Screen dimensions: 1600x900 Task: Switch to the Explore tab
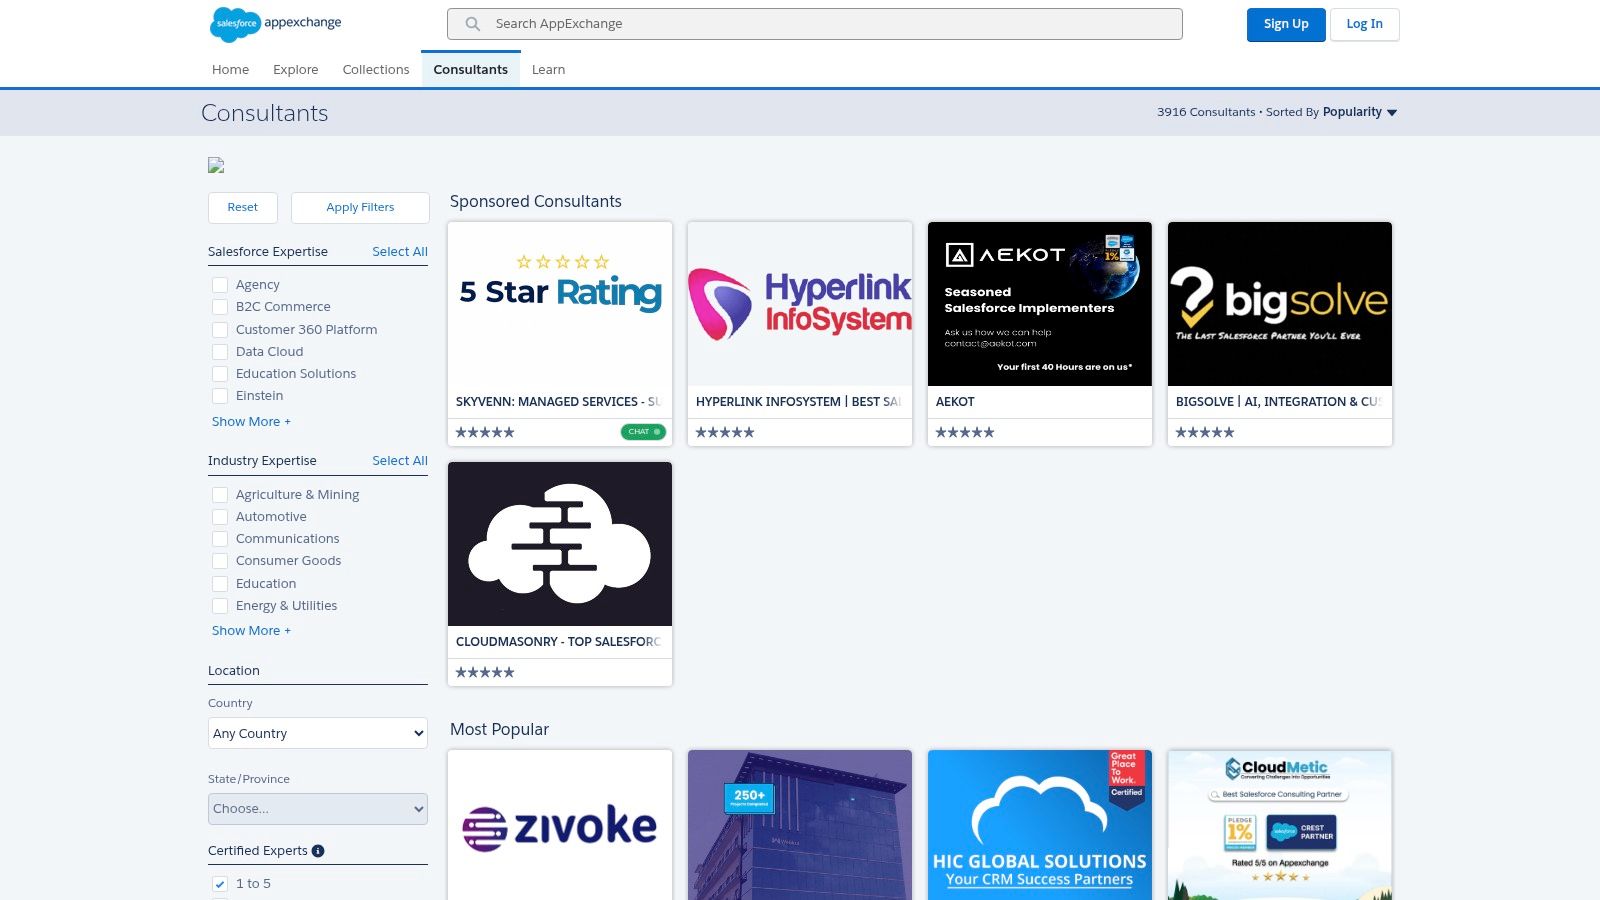[x=295, y=69]
